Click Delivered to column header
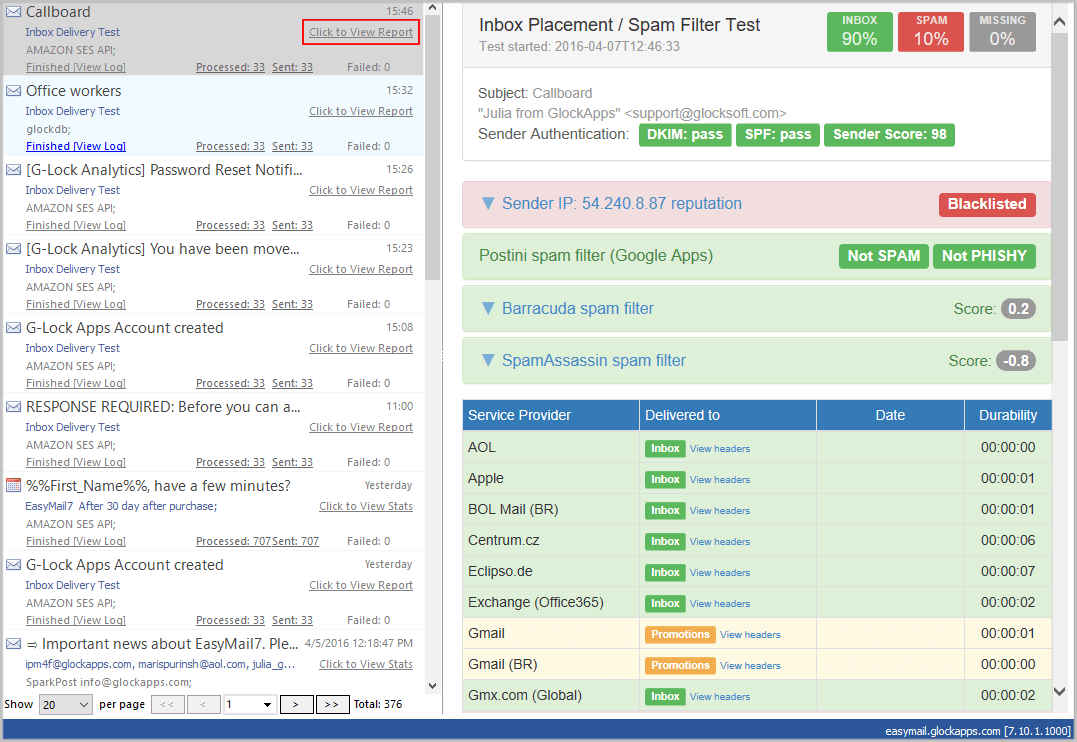 pos(728,415)
